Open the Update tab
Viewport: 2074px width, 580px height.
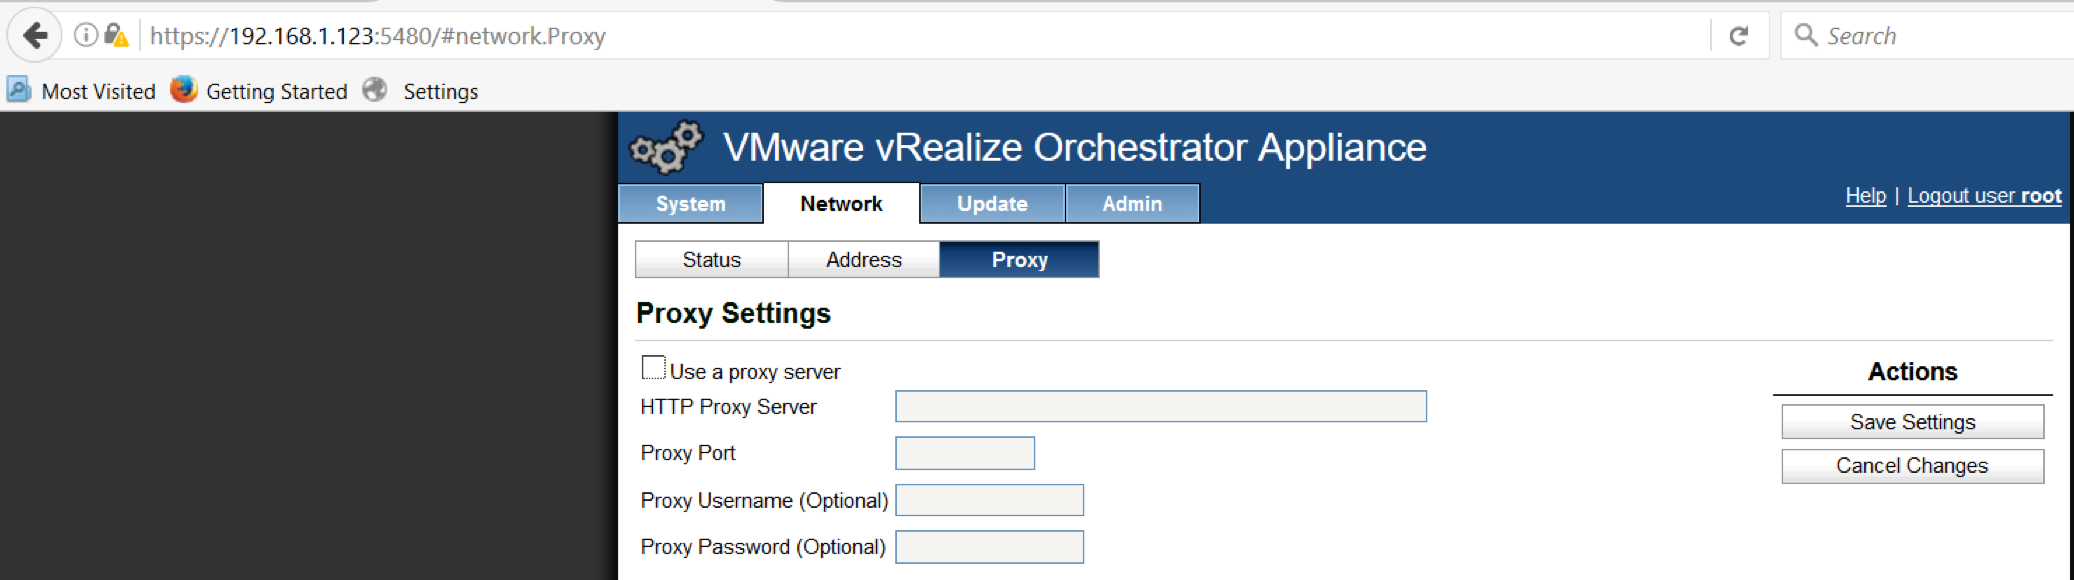tap(992, 204)
